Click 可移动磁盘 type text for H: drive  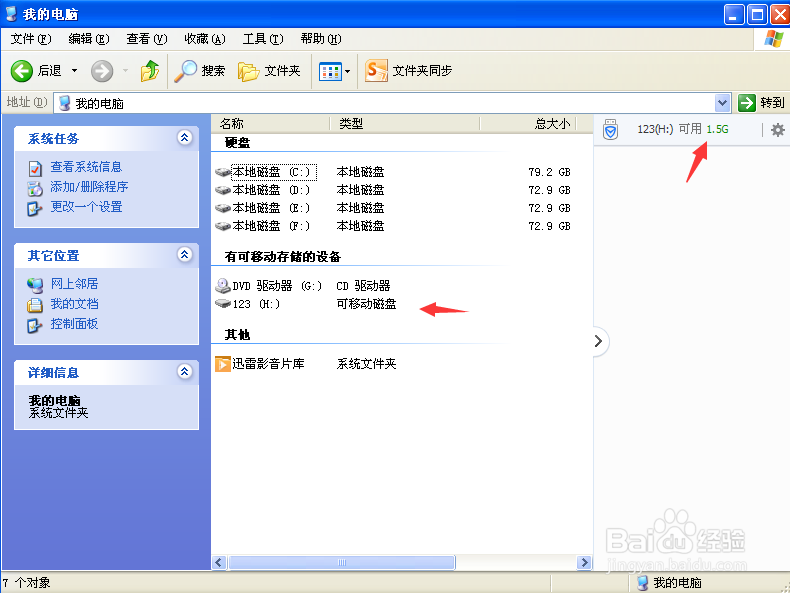tap(366, 304)
